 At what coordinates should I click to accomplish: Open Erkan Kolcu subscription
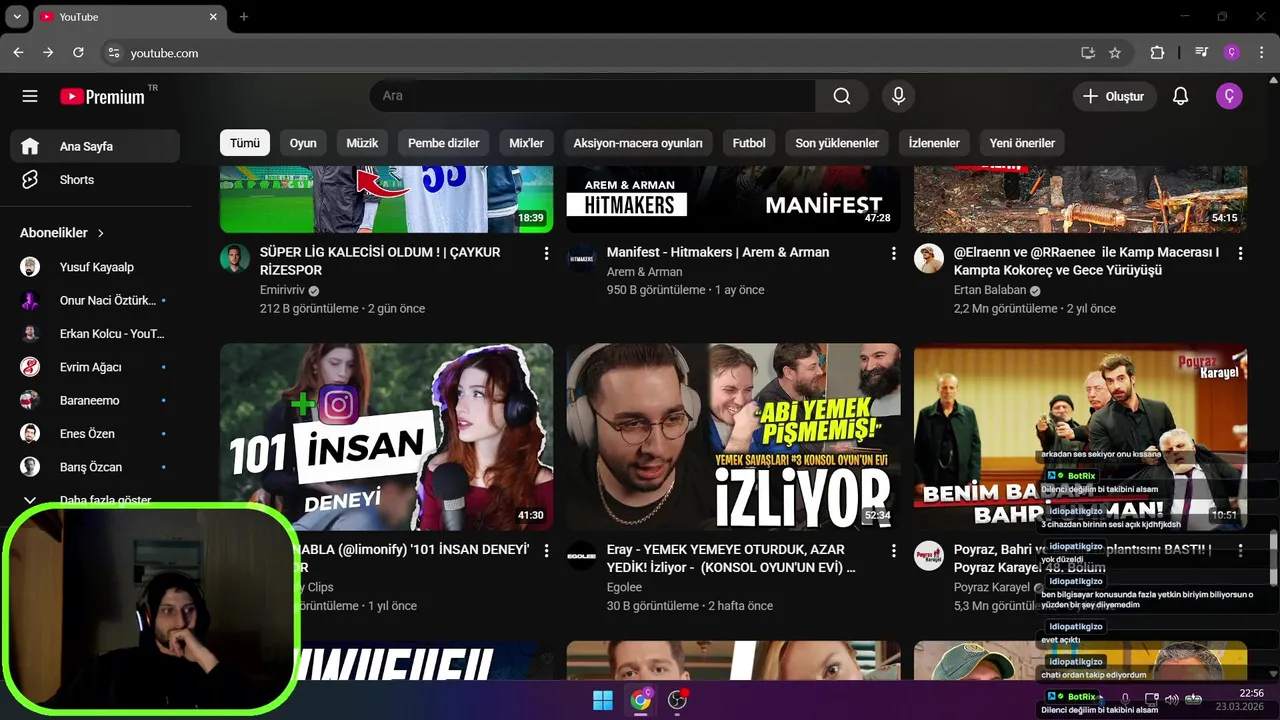click(x=95, y=334)
